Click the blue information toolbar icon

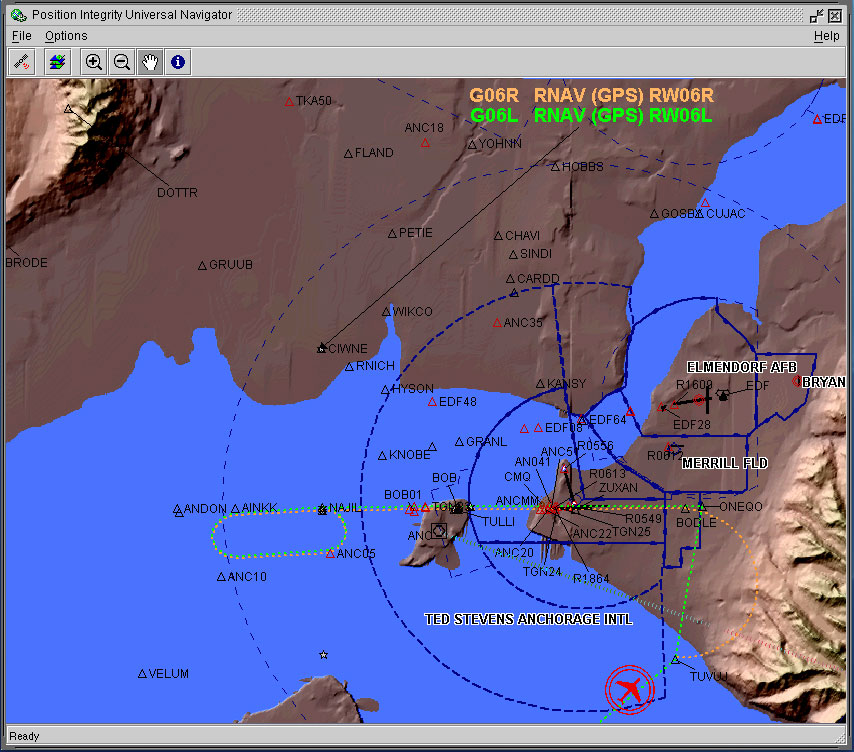[178, 62]
